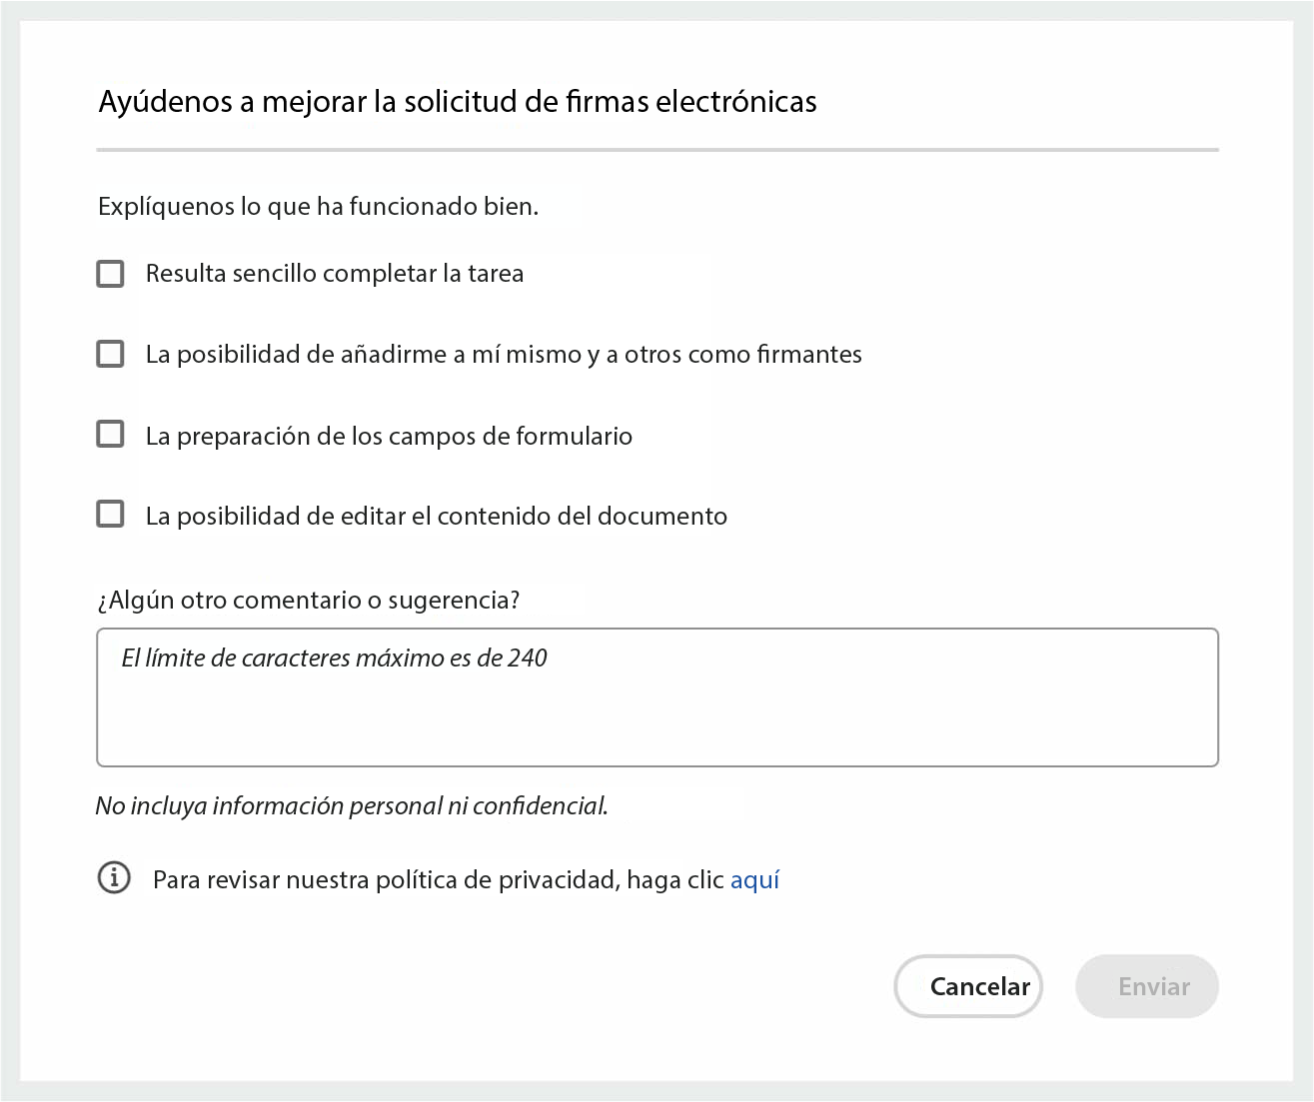Enable the "preparación de los campos de formulario" checkbox

pyautogui.click(x=110, y=434)
